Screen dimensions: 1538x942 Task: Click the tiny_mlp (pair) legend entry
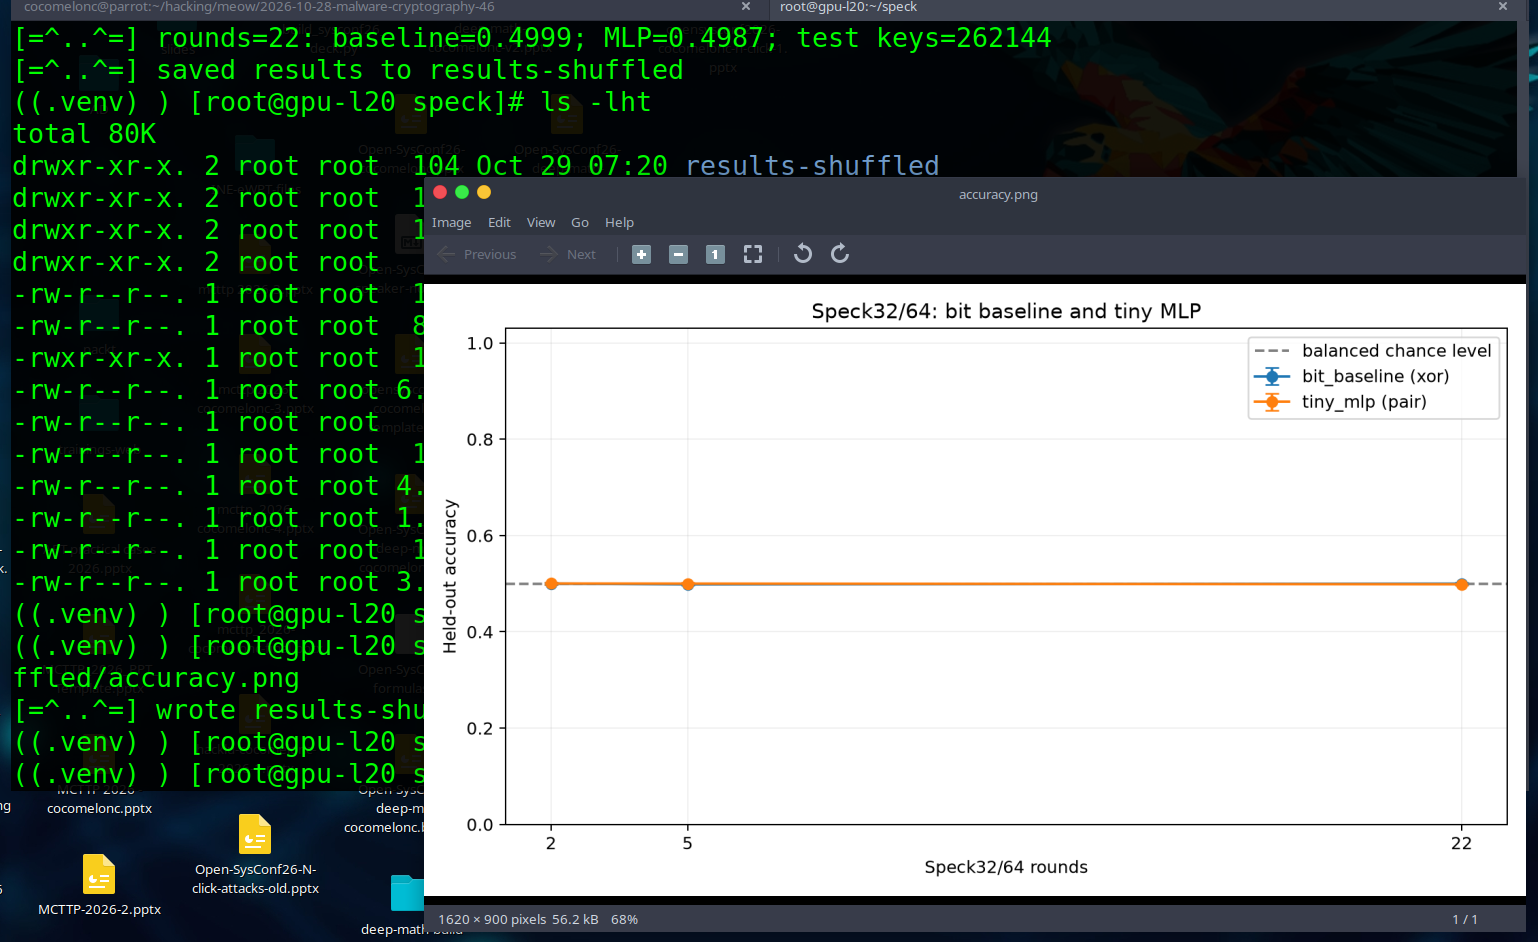1340,402
